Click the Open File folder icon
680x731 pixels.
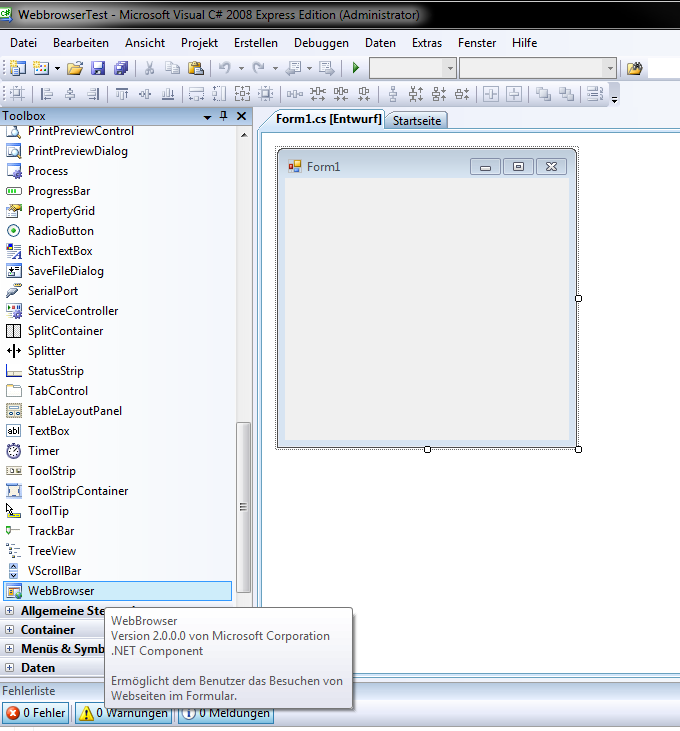click(x=75, y=69)
